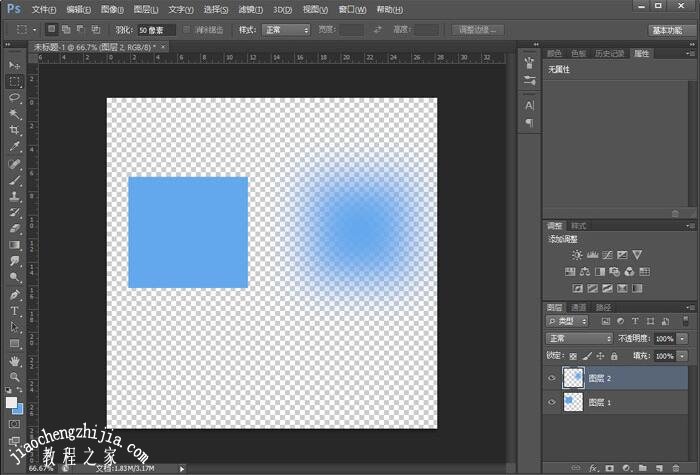Select the Crop tool

coord(15,130)
